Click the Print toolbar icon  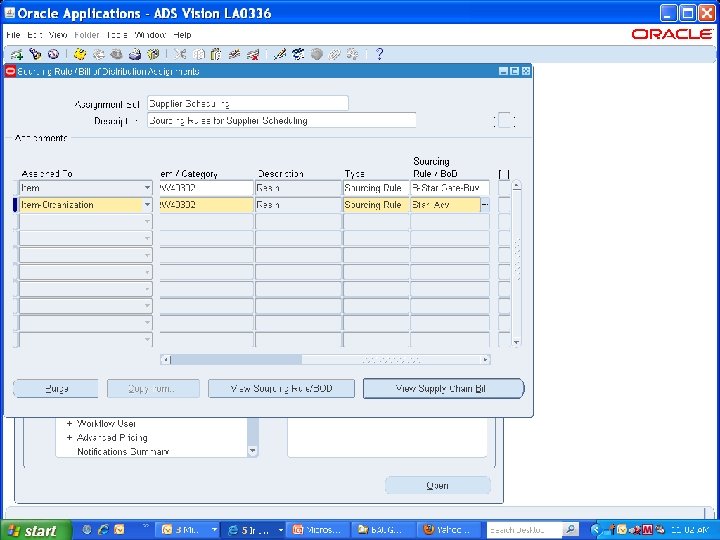point(135,55)
